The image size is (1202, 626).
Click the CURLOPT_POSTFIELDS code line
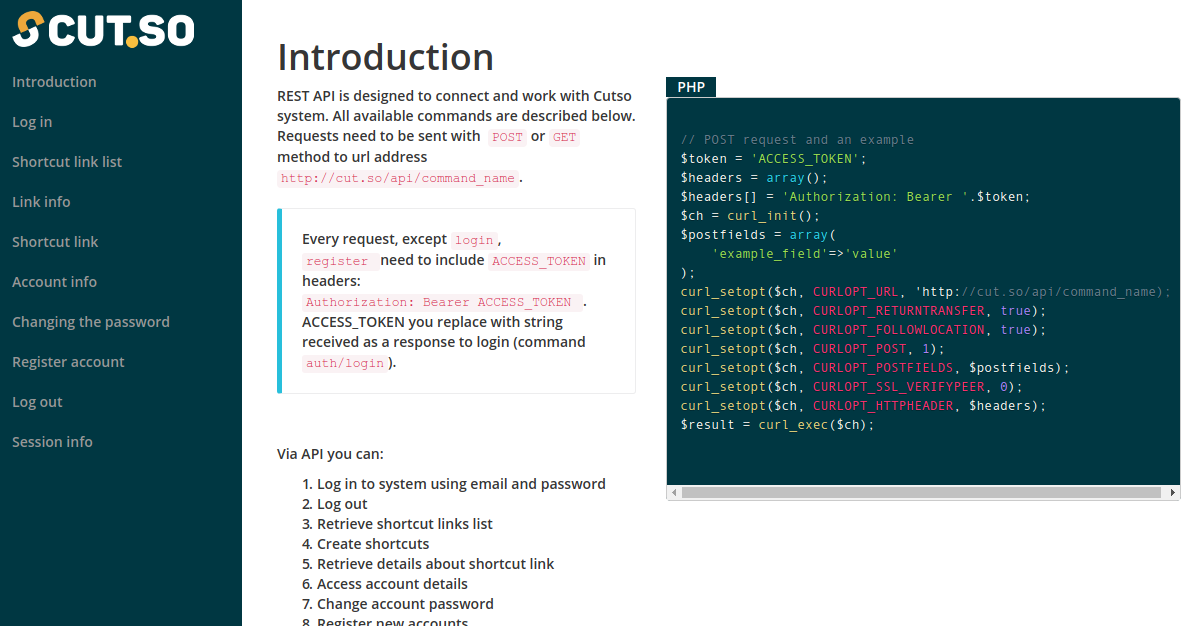pyautogui.click(x=875, y=368)
